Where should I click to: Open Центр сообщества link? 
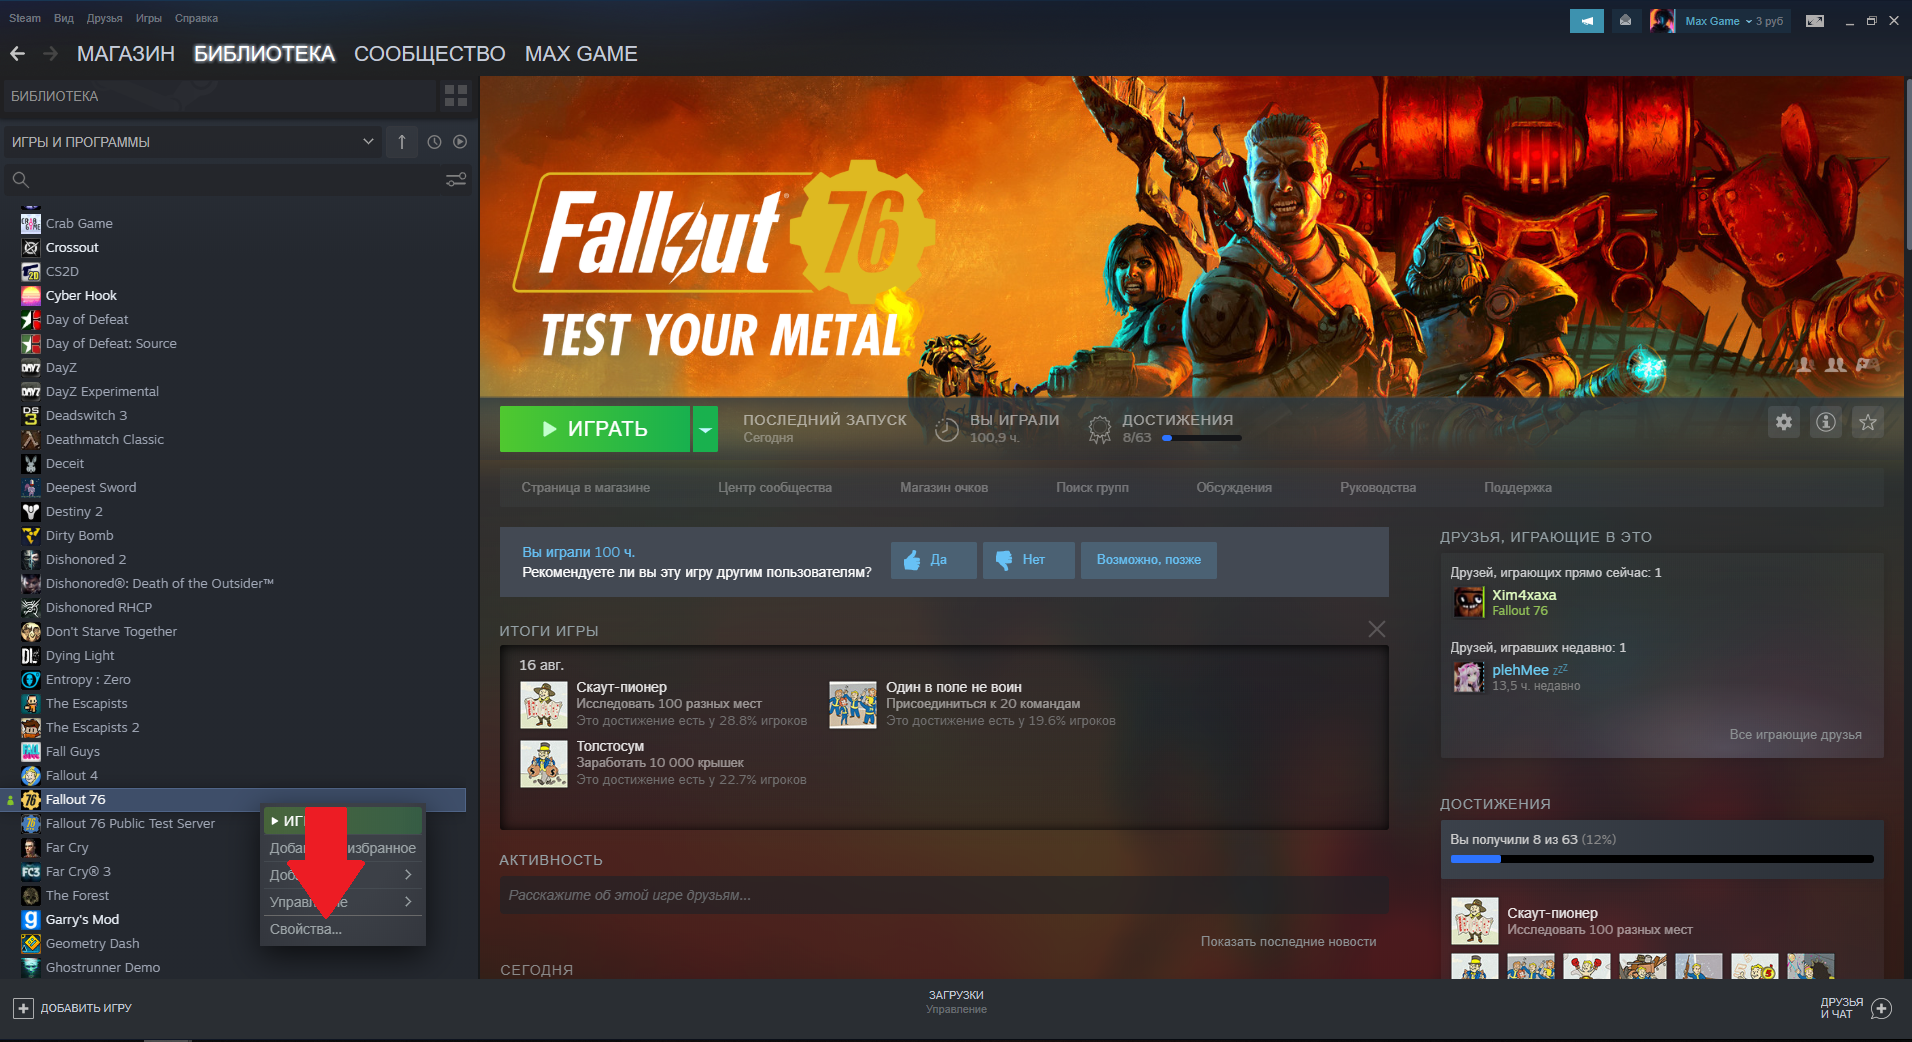(x=775, y=488)
